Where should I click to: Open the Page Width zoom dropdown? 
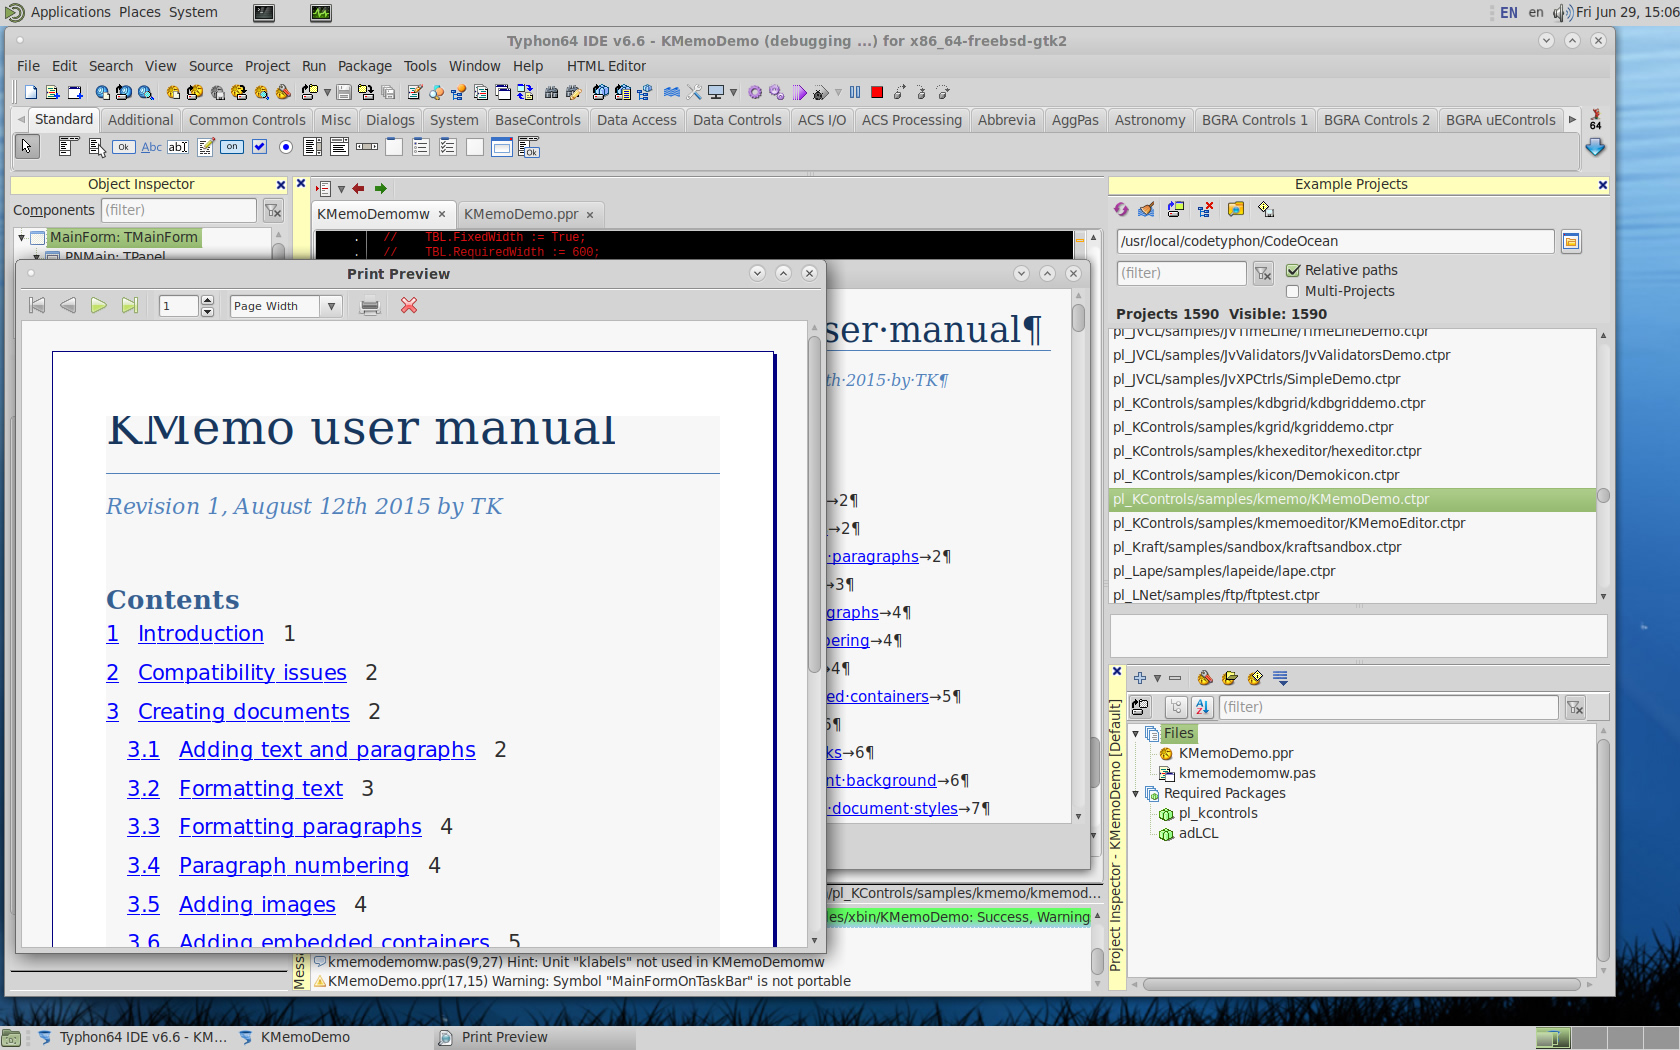tap(331, 306)
